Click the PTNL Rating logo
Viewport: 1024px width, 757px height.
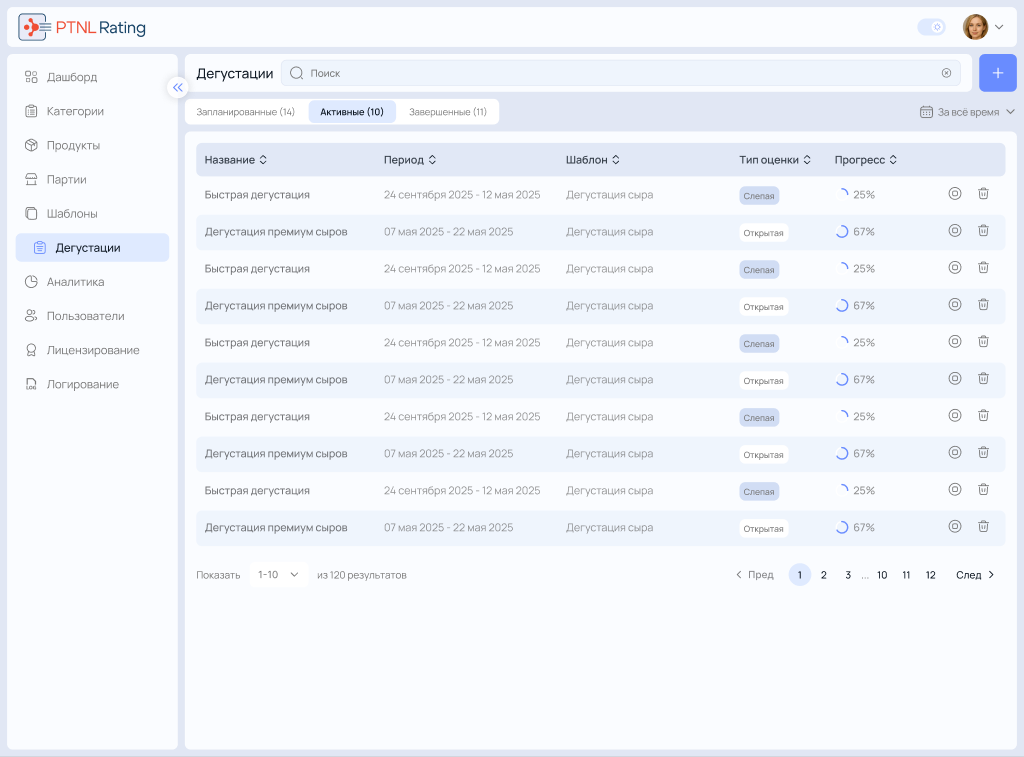[82, 27]
